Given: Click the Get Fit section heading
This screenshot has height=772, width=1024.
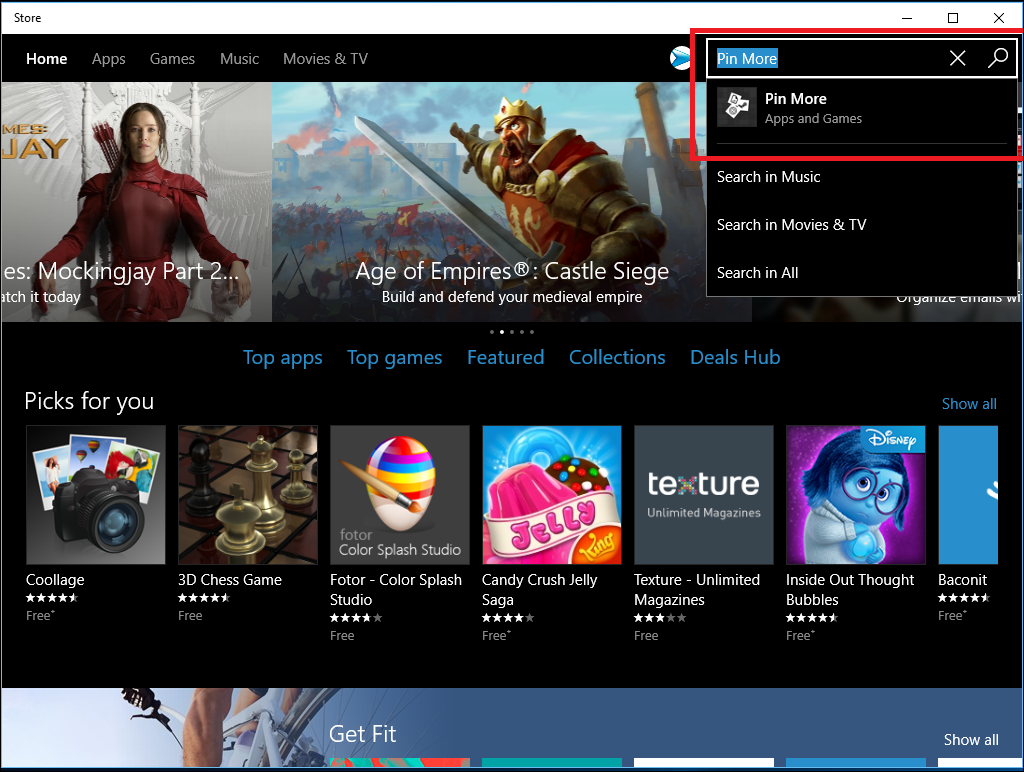Looking at the screenshot, I should [362, 734].
